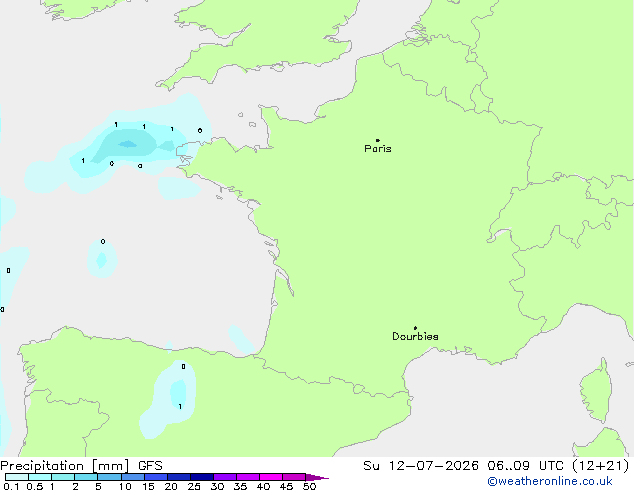Click the 'Su 12-07-2026 06..09 UTC (12+21)' date text

496,466
